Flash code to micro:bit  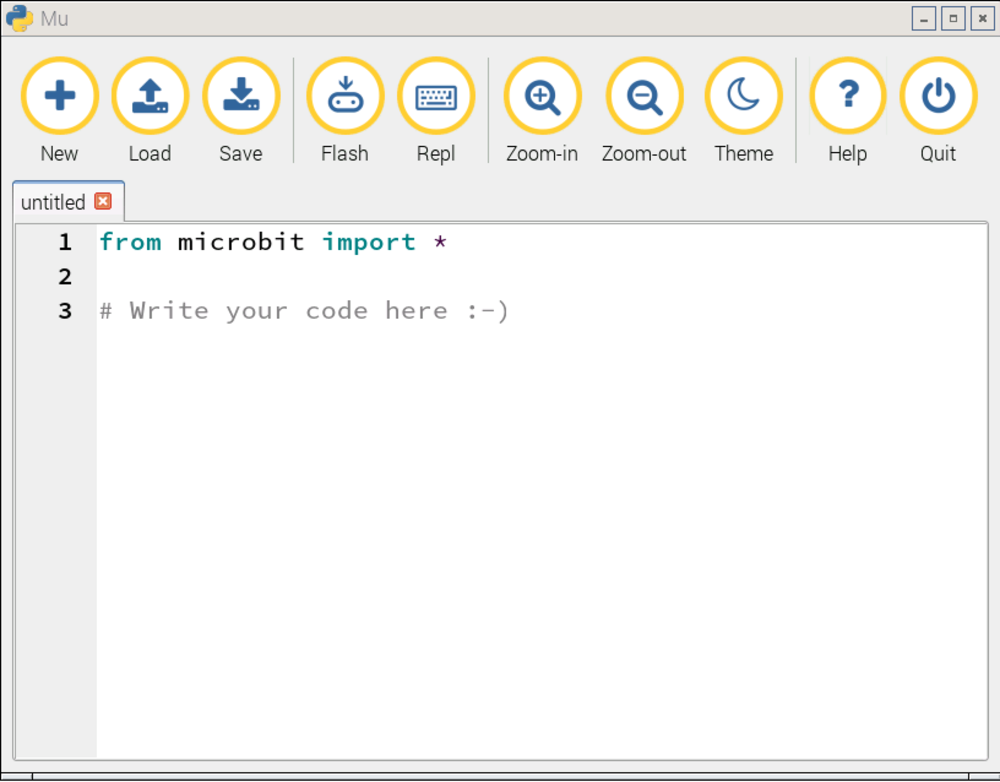(x=345, y=96)
